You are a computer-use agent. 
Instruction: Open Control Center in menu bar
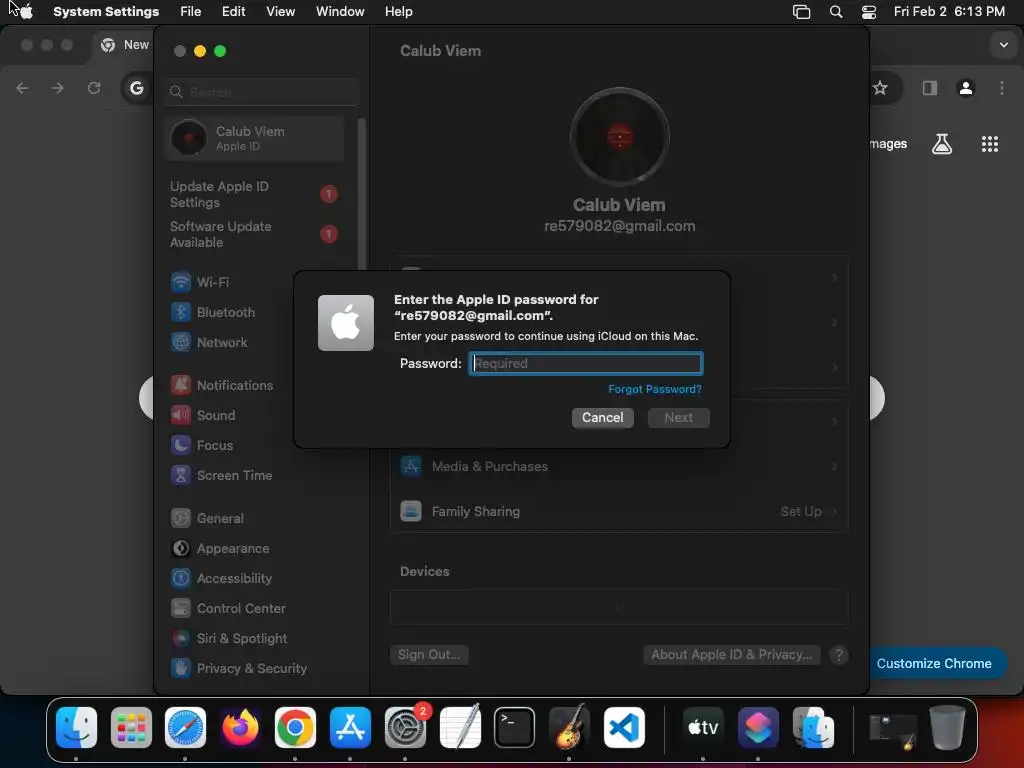(869, 12)
